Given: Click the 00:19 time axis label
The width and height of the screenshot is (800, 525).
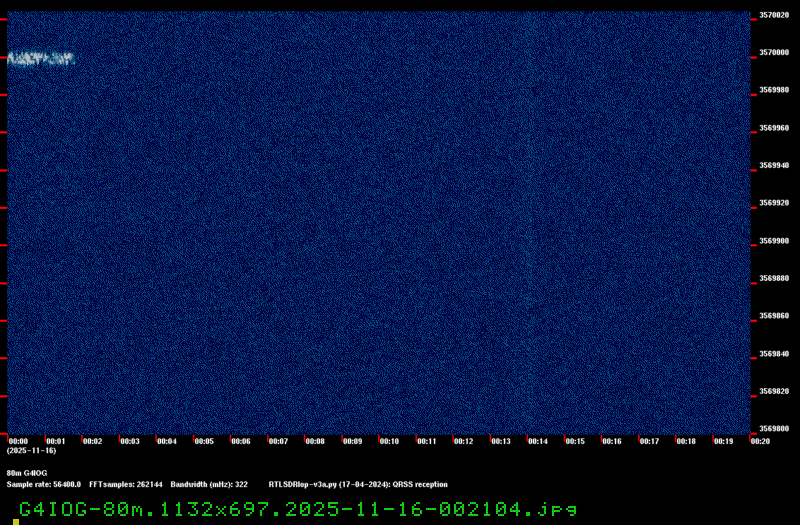Looking at the screenshot, I should pos(723,441).
